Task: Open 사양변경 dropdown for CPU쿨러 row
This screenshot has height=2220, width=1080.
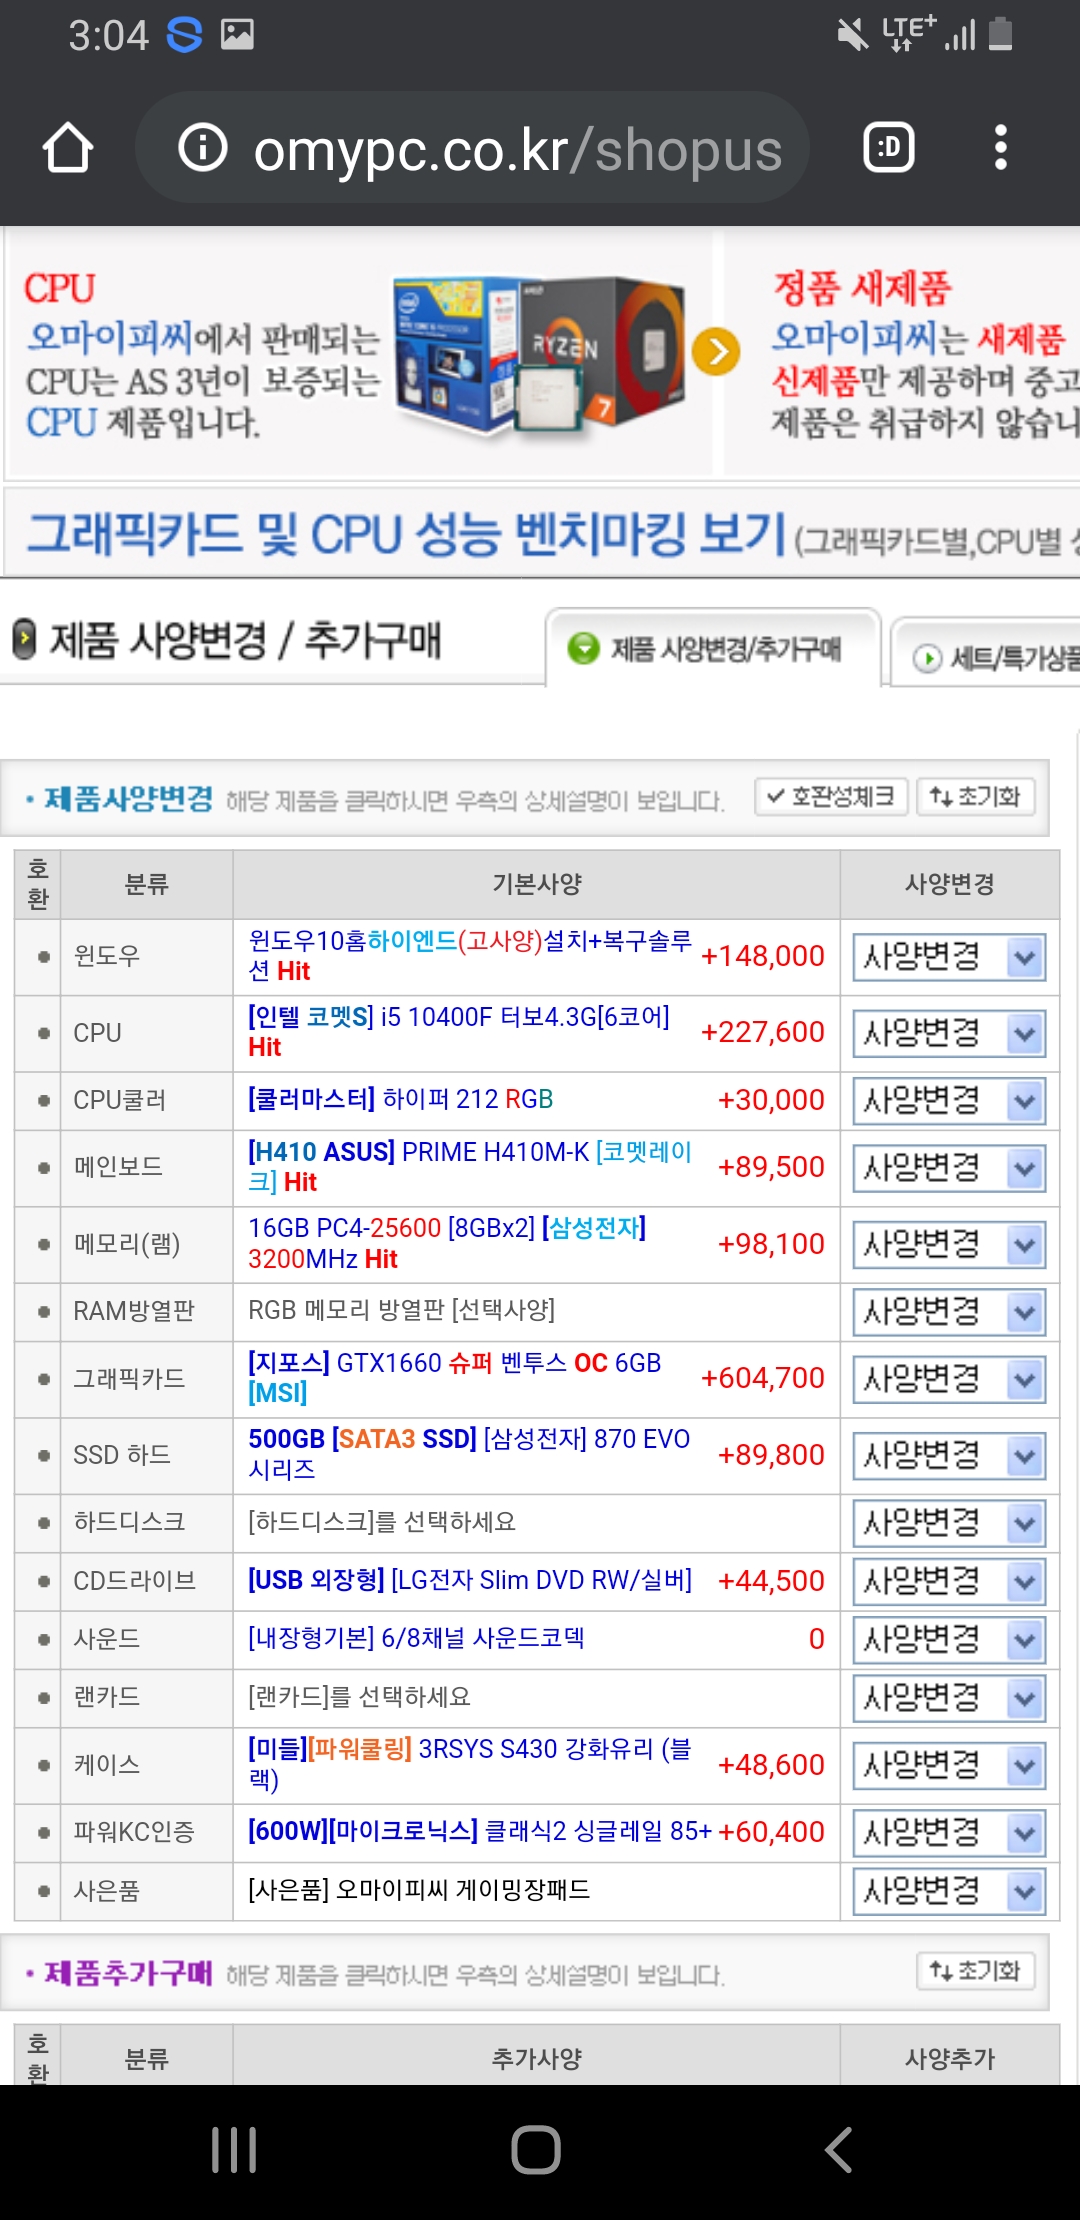Action: [x=949, y=1101]
